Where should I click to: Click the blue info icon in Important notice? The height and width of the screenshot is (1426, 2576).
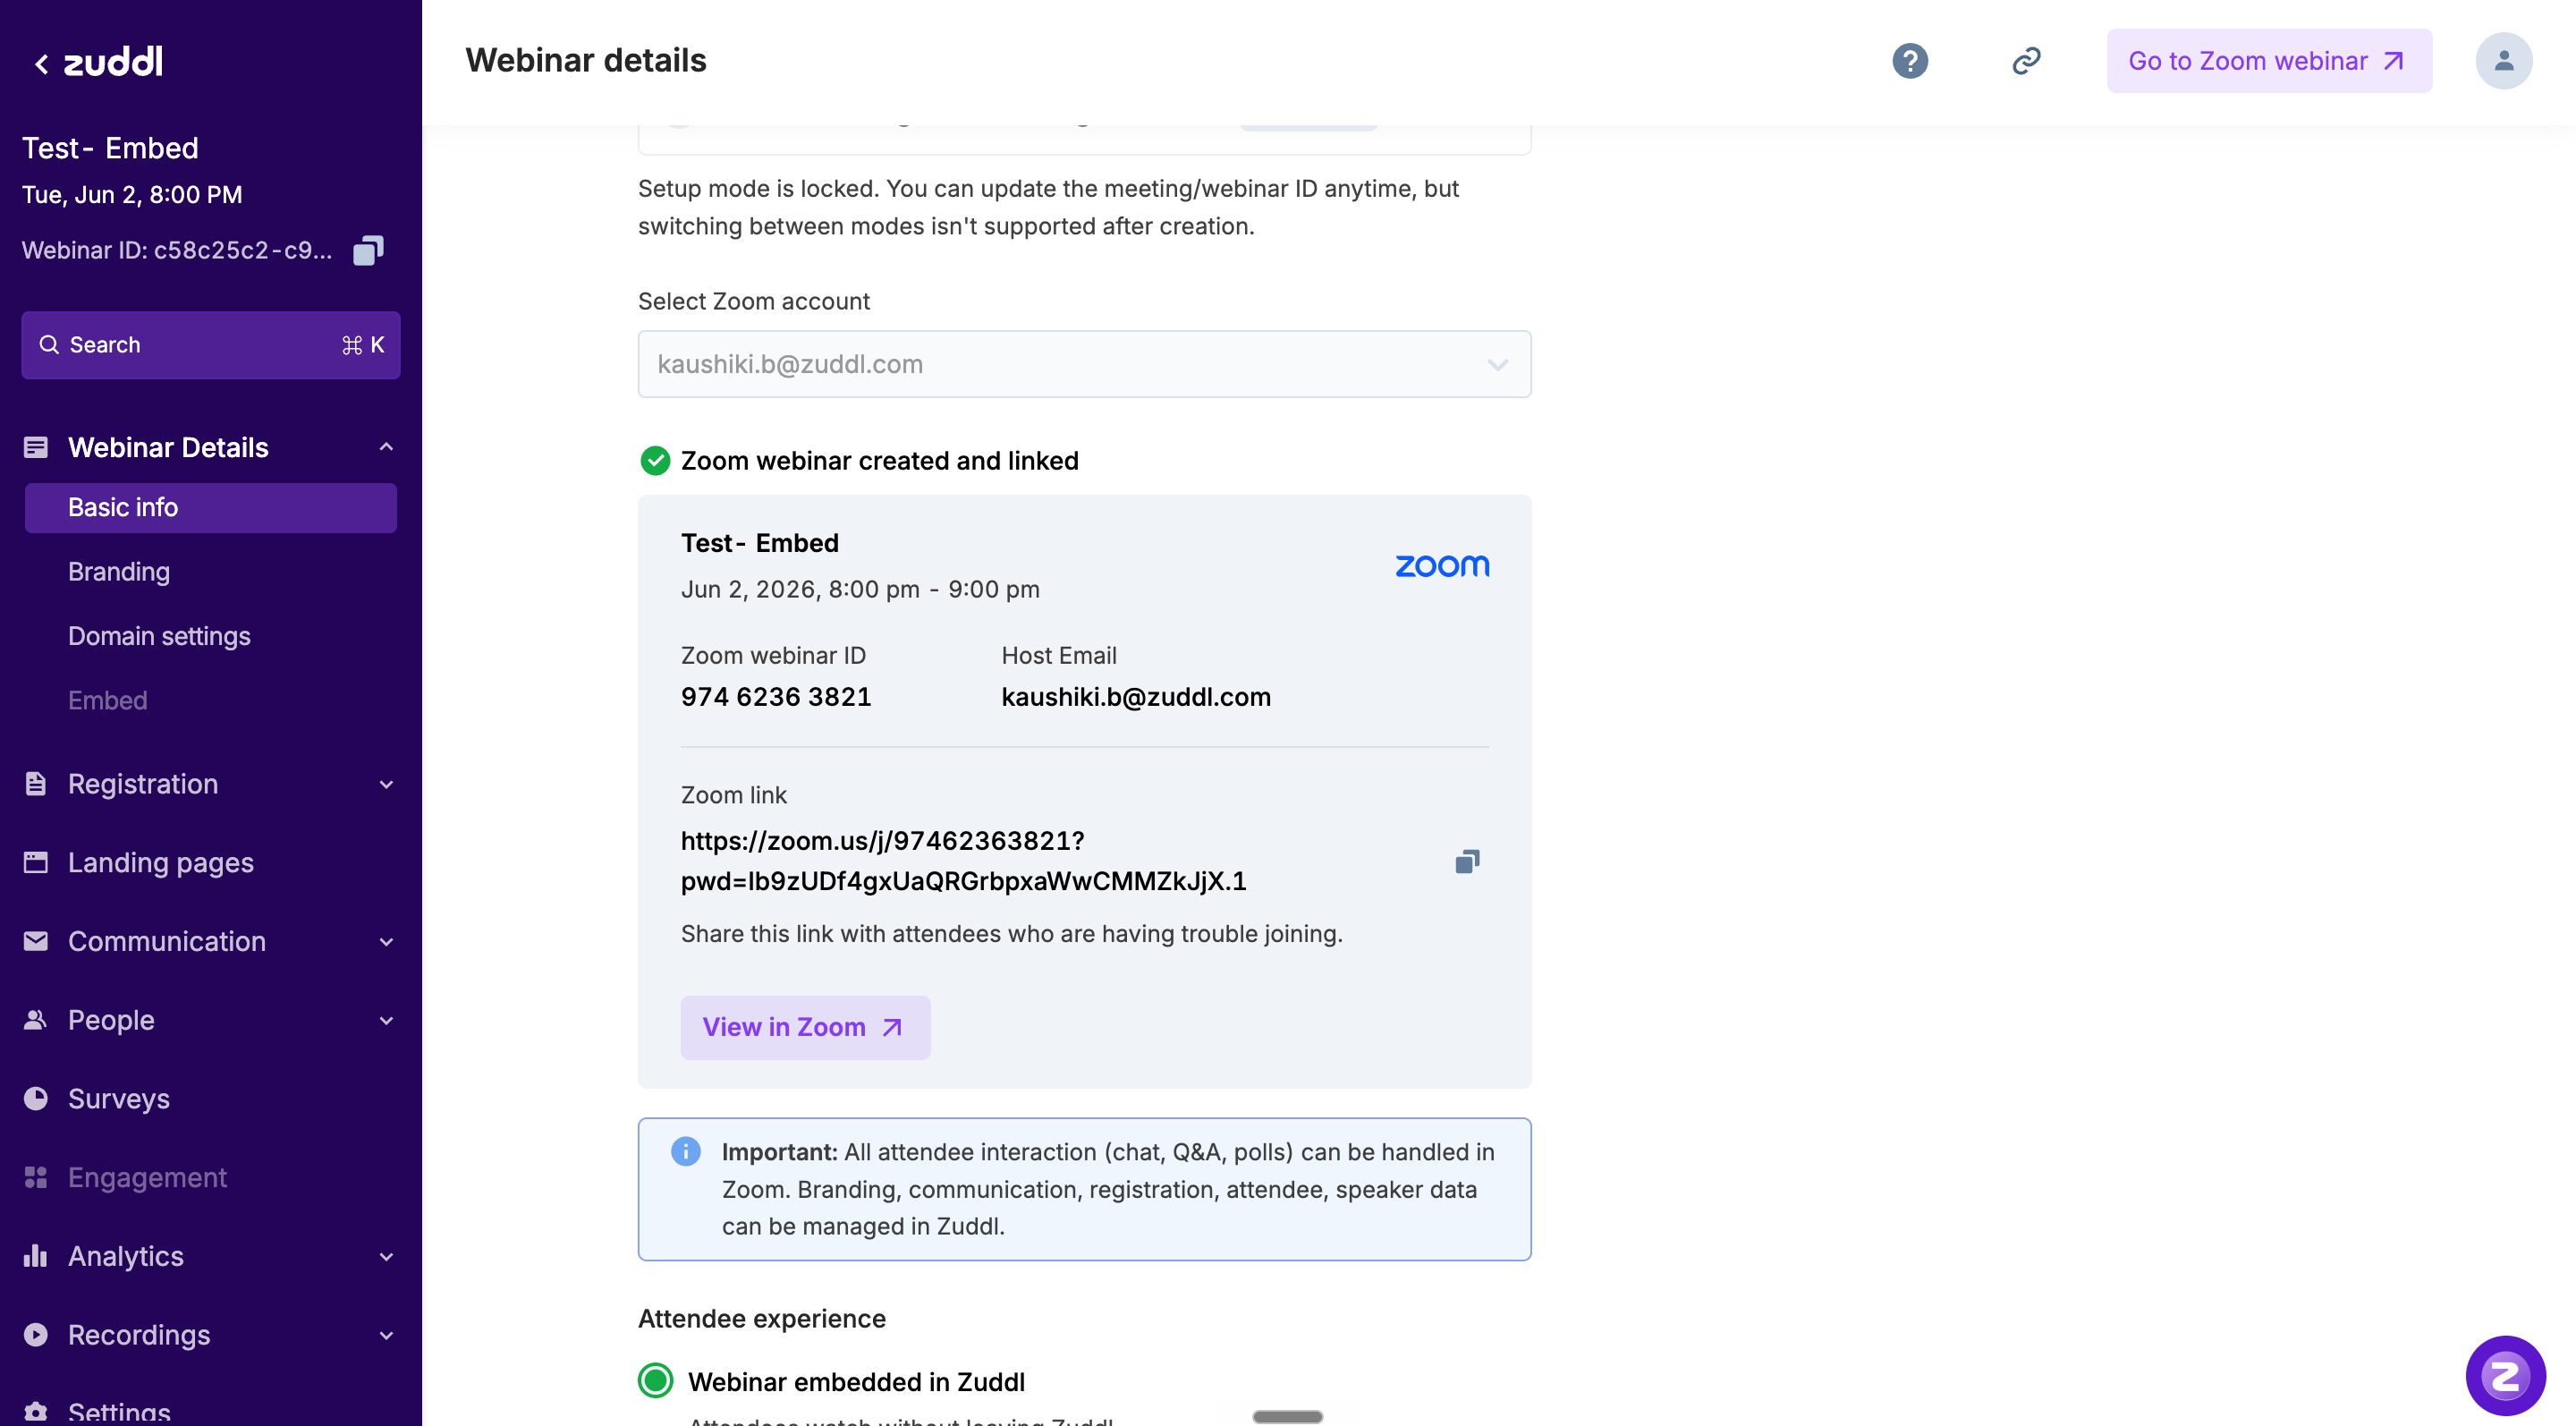(x=685, y=1151)
